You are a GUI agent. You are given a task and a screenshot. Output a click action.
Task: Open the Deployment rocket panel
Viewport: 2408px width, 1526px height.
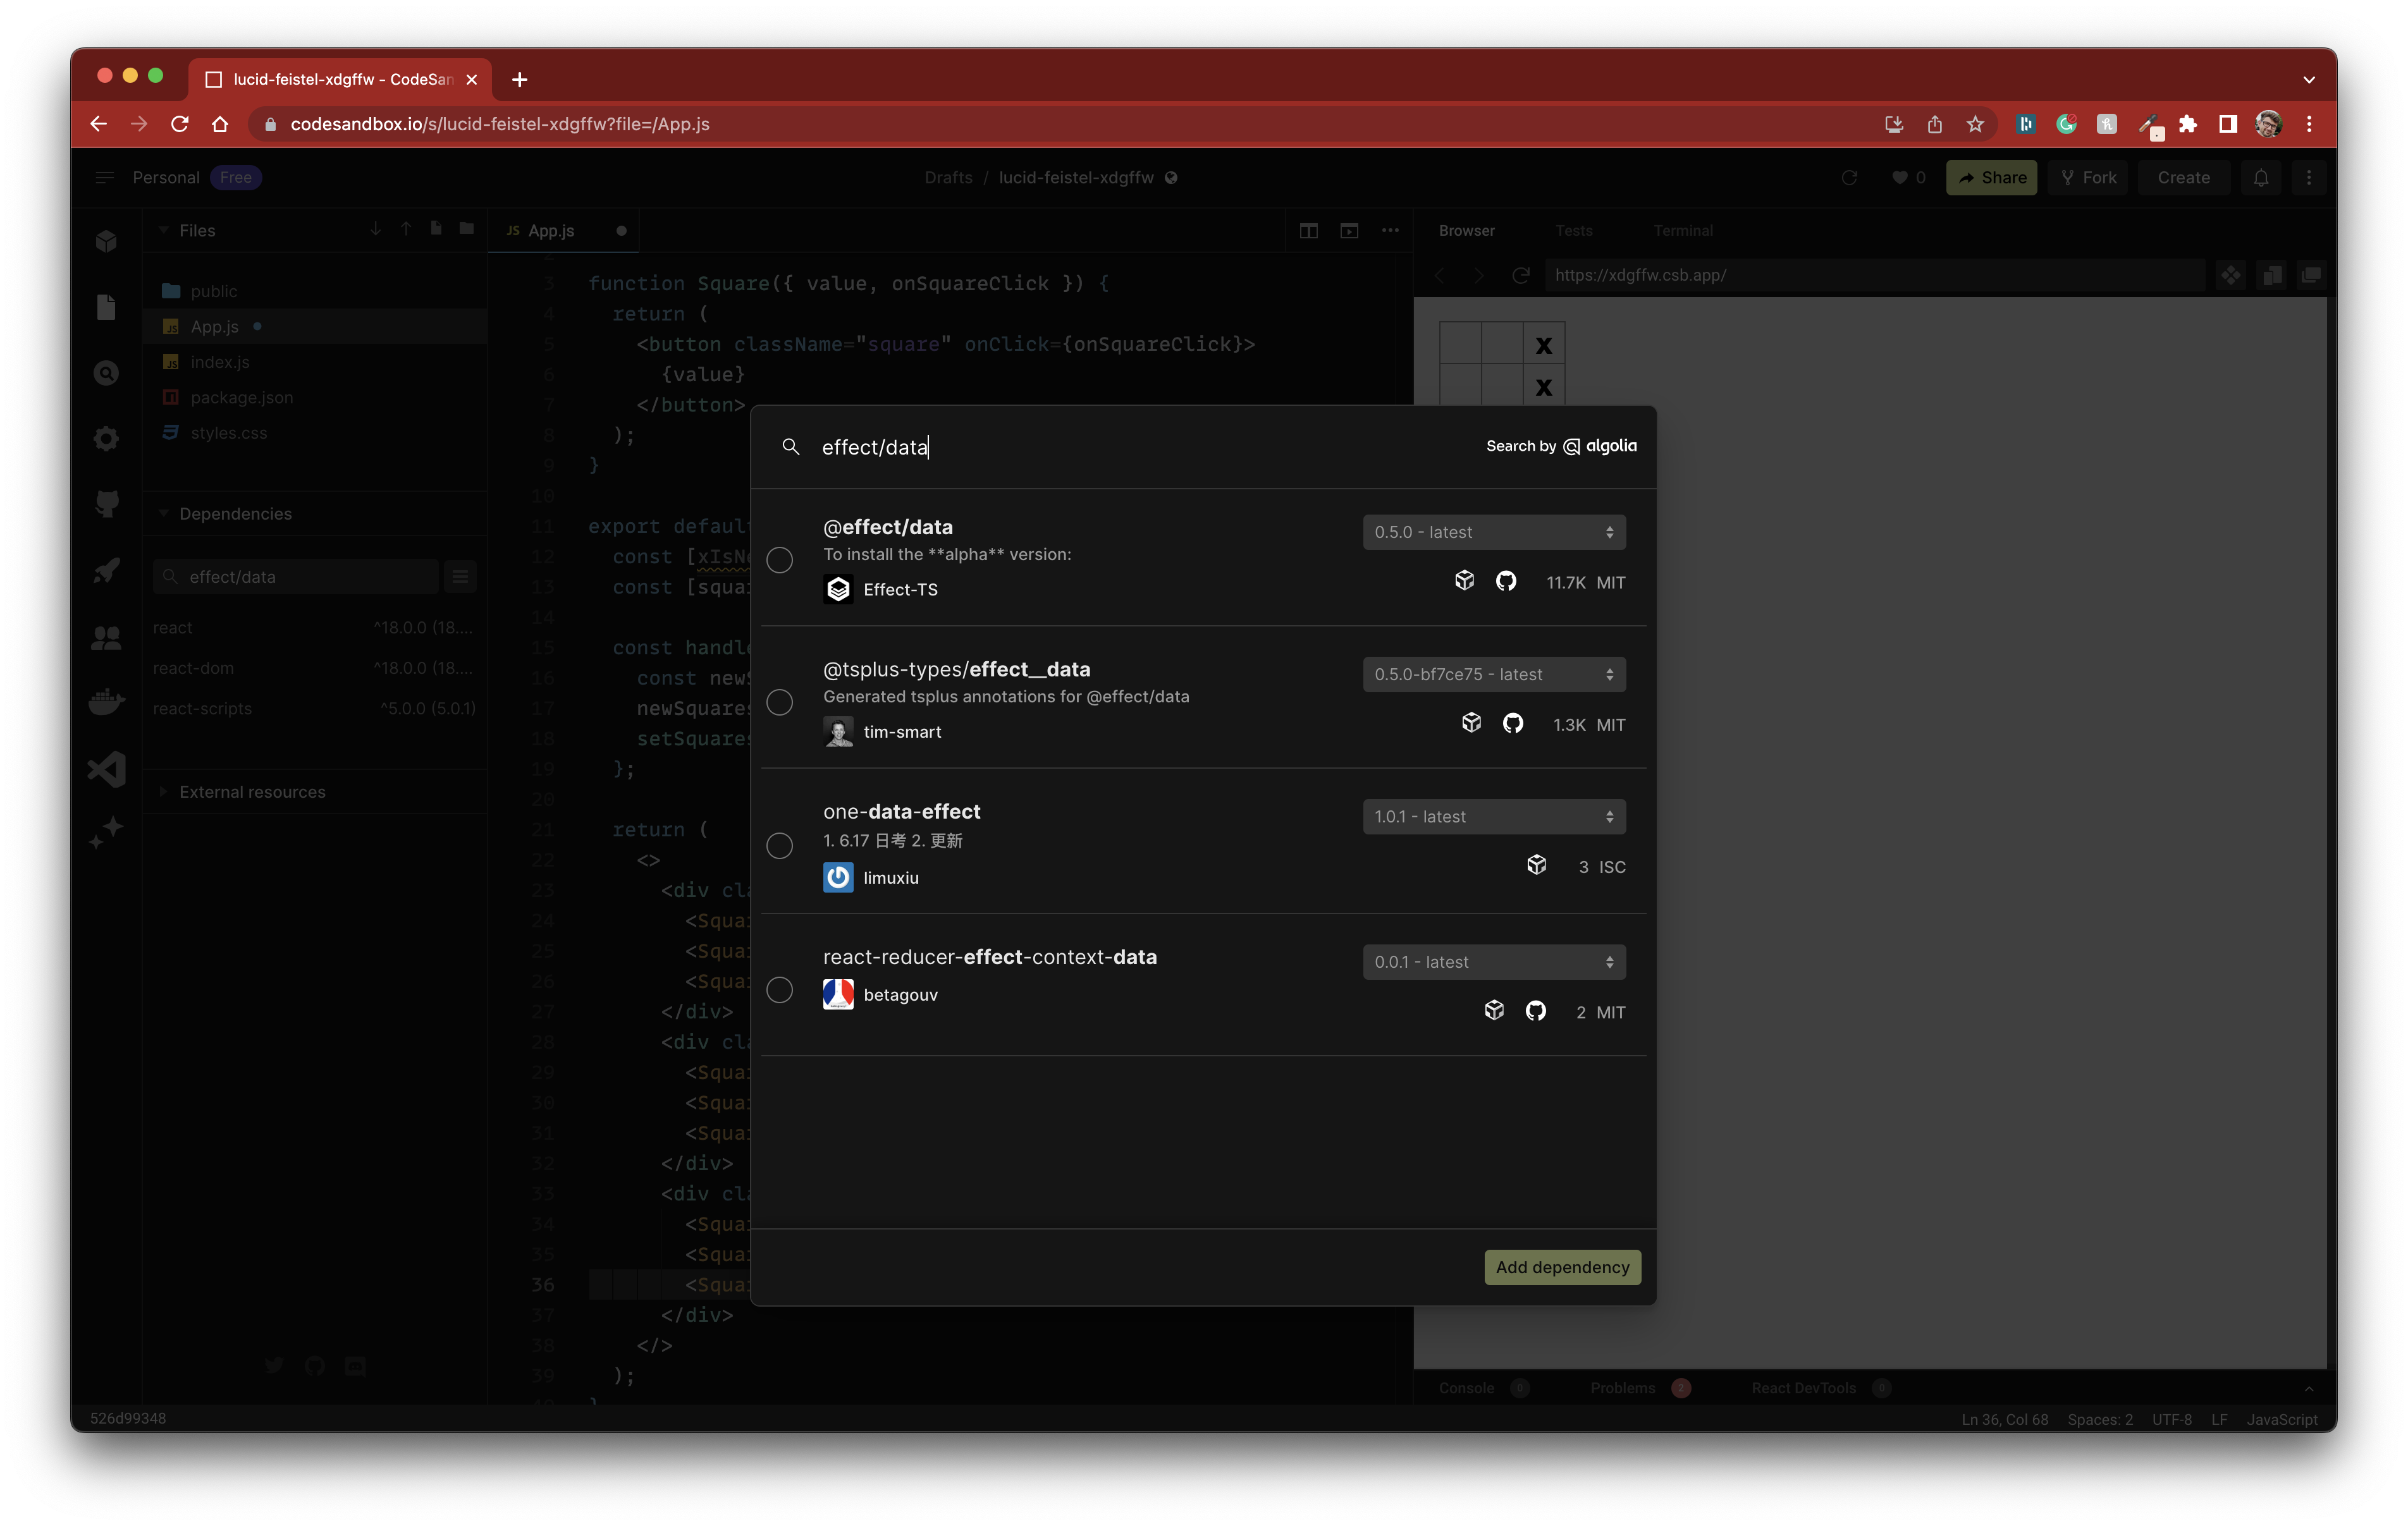coord(106,570)
